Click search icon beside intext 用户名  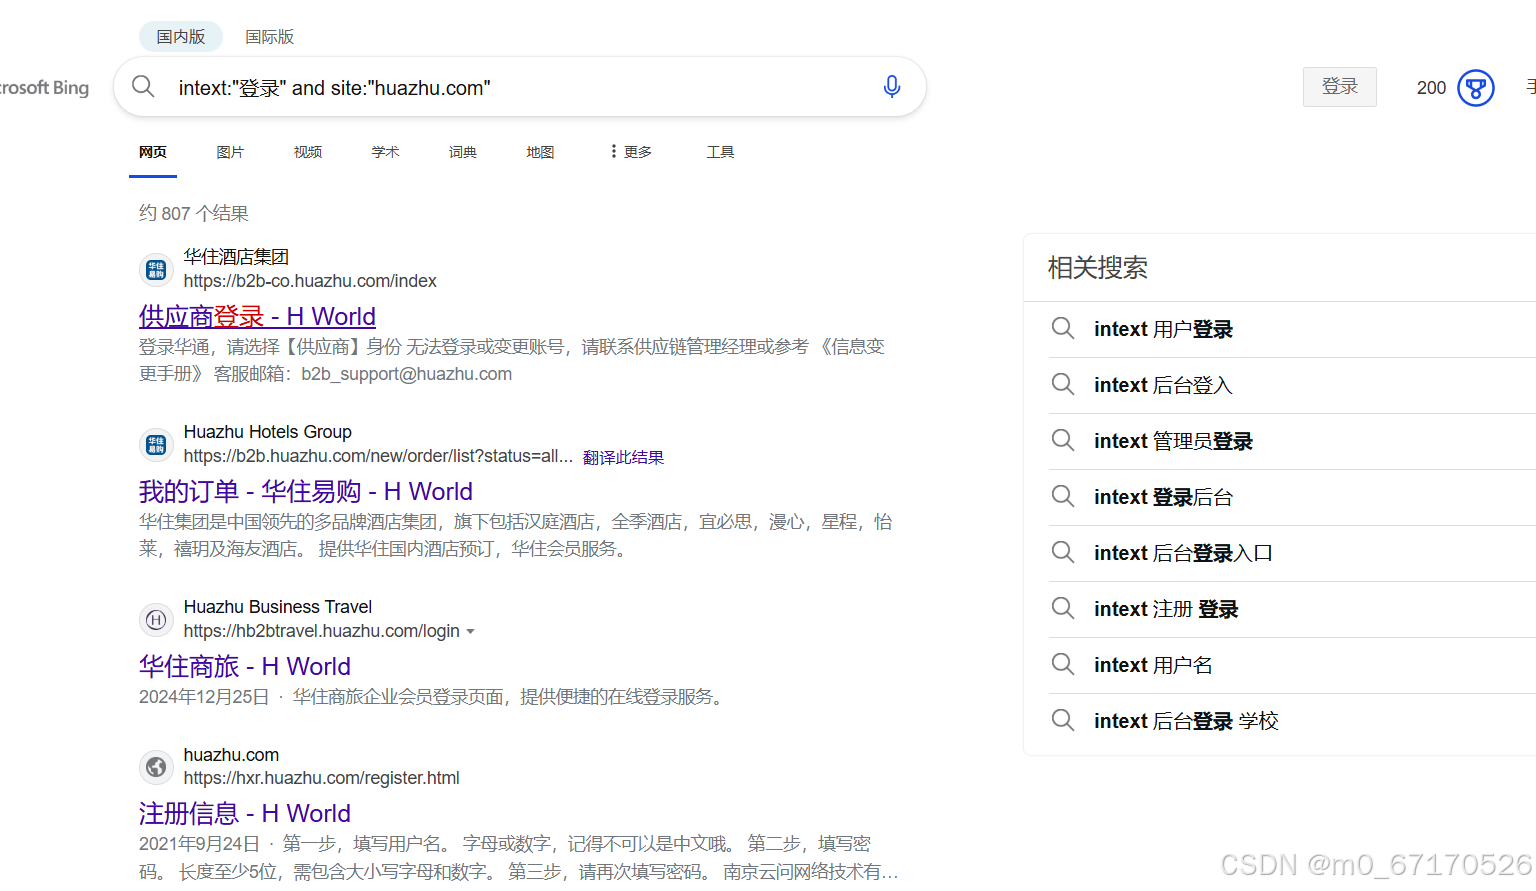tap(1063, 665)
